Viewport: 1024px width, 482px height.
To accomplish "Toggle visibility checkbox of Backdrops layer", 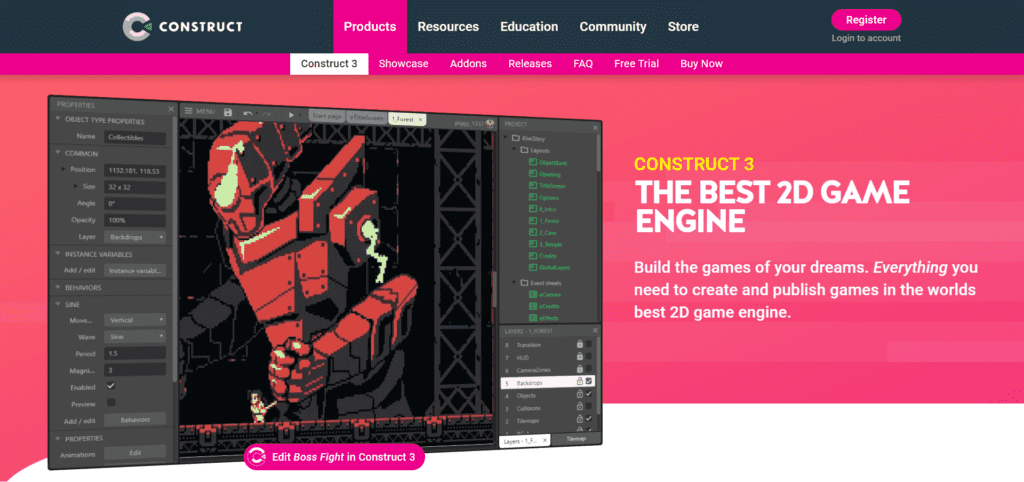I will pos(588,381).
